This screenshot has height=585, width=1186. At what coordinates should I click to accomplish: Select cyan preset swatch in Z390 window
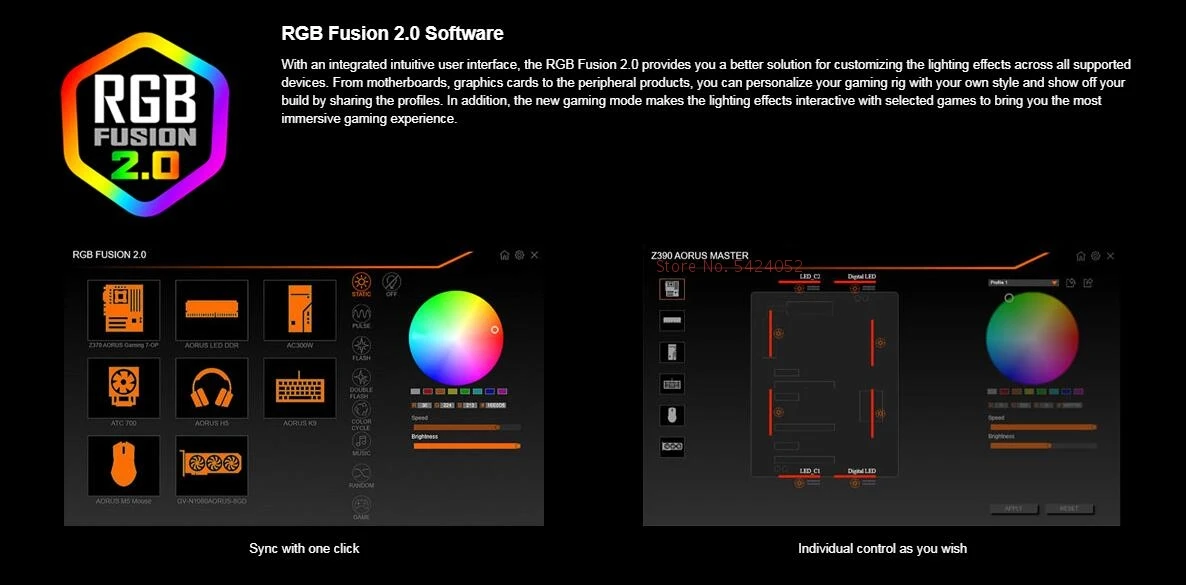[1054, 392]
